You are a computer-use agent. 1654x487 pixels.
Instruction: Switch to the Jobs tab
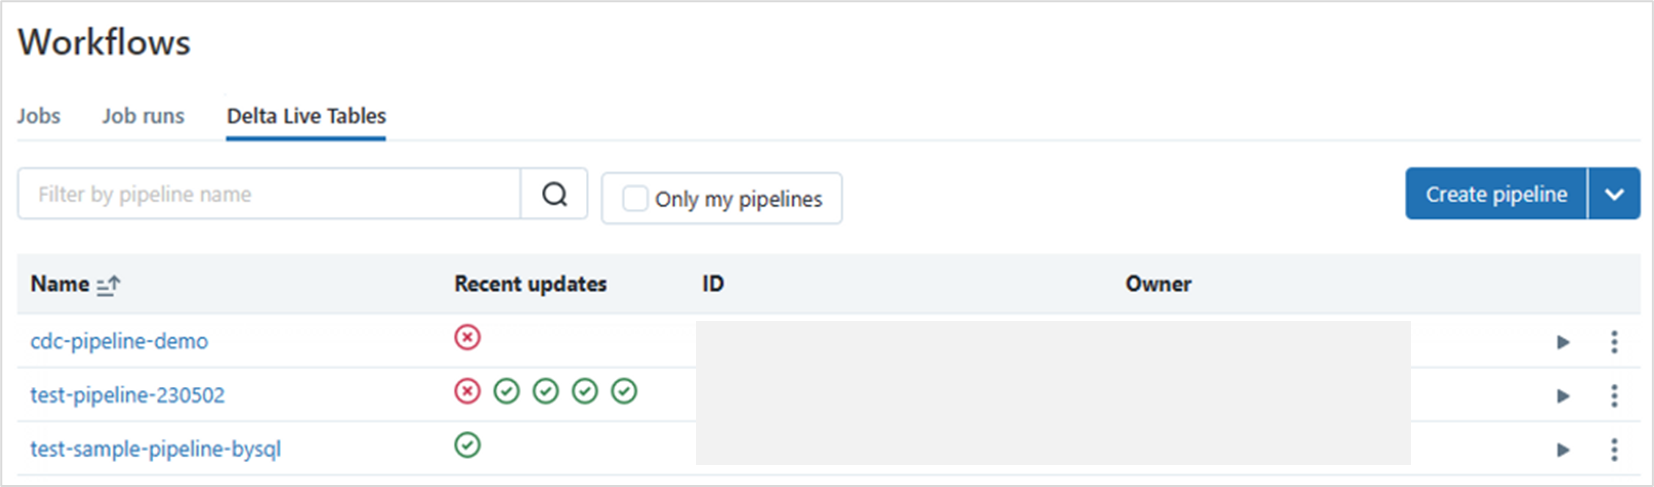(x=38, y=116)
